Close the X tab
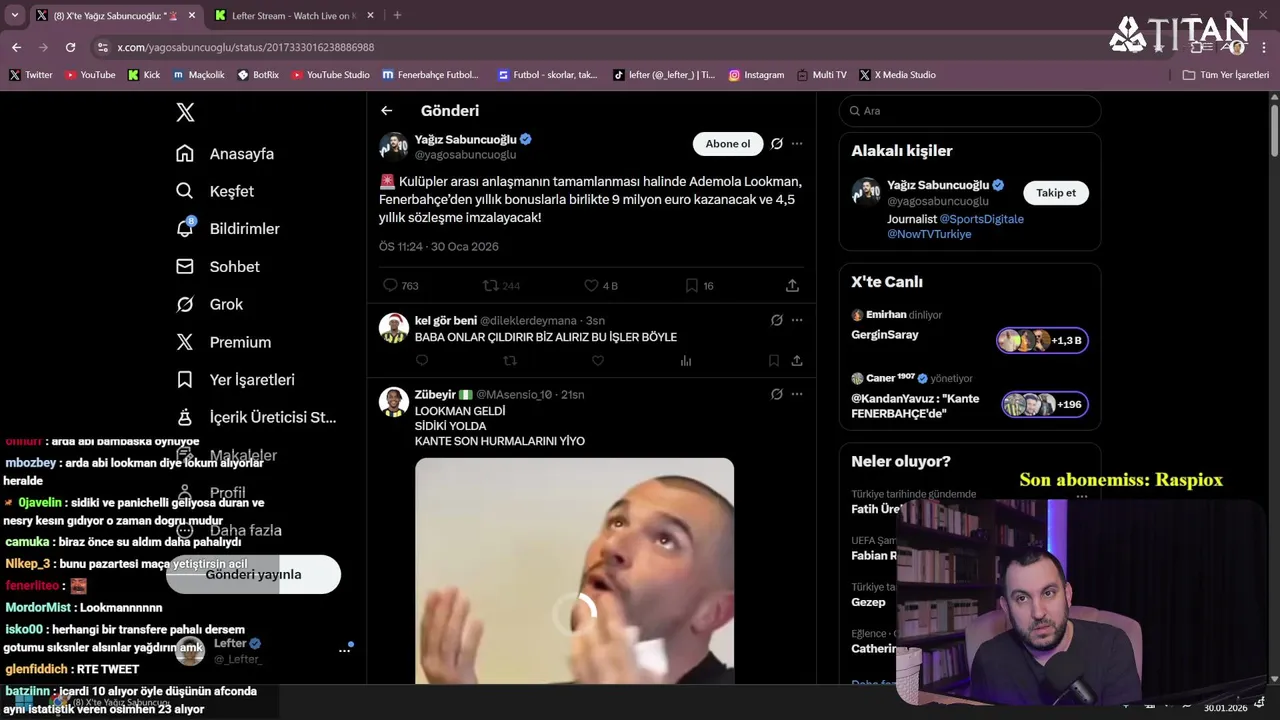The image size is (1280, 720). (190, 16)
